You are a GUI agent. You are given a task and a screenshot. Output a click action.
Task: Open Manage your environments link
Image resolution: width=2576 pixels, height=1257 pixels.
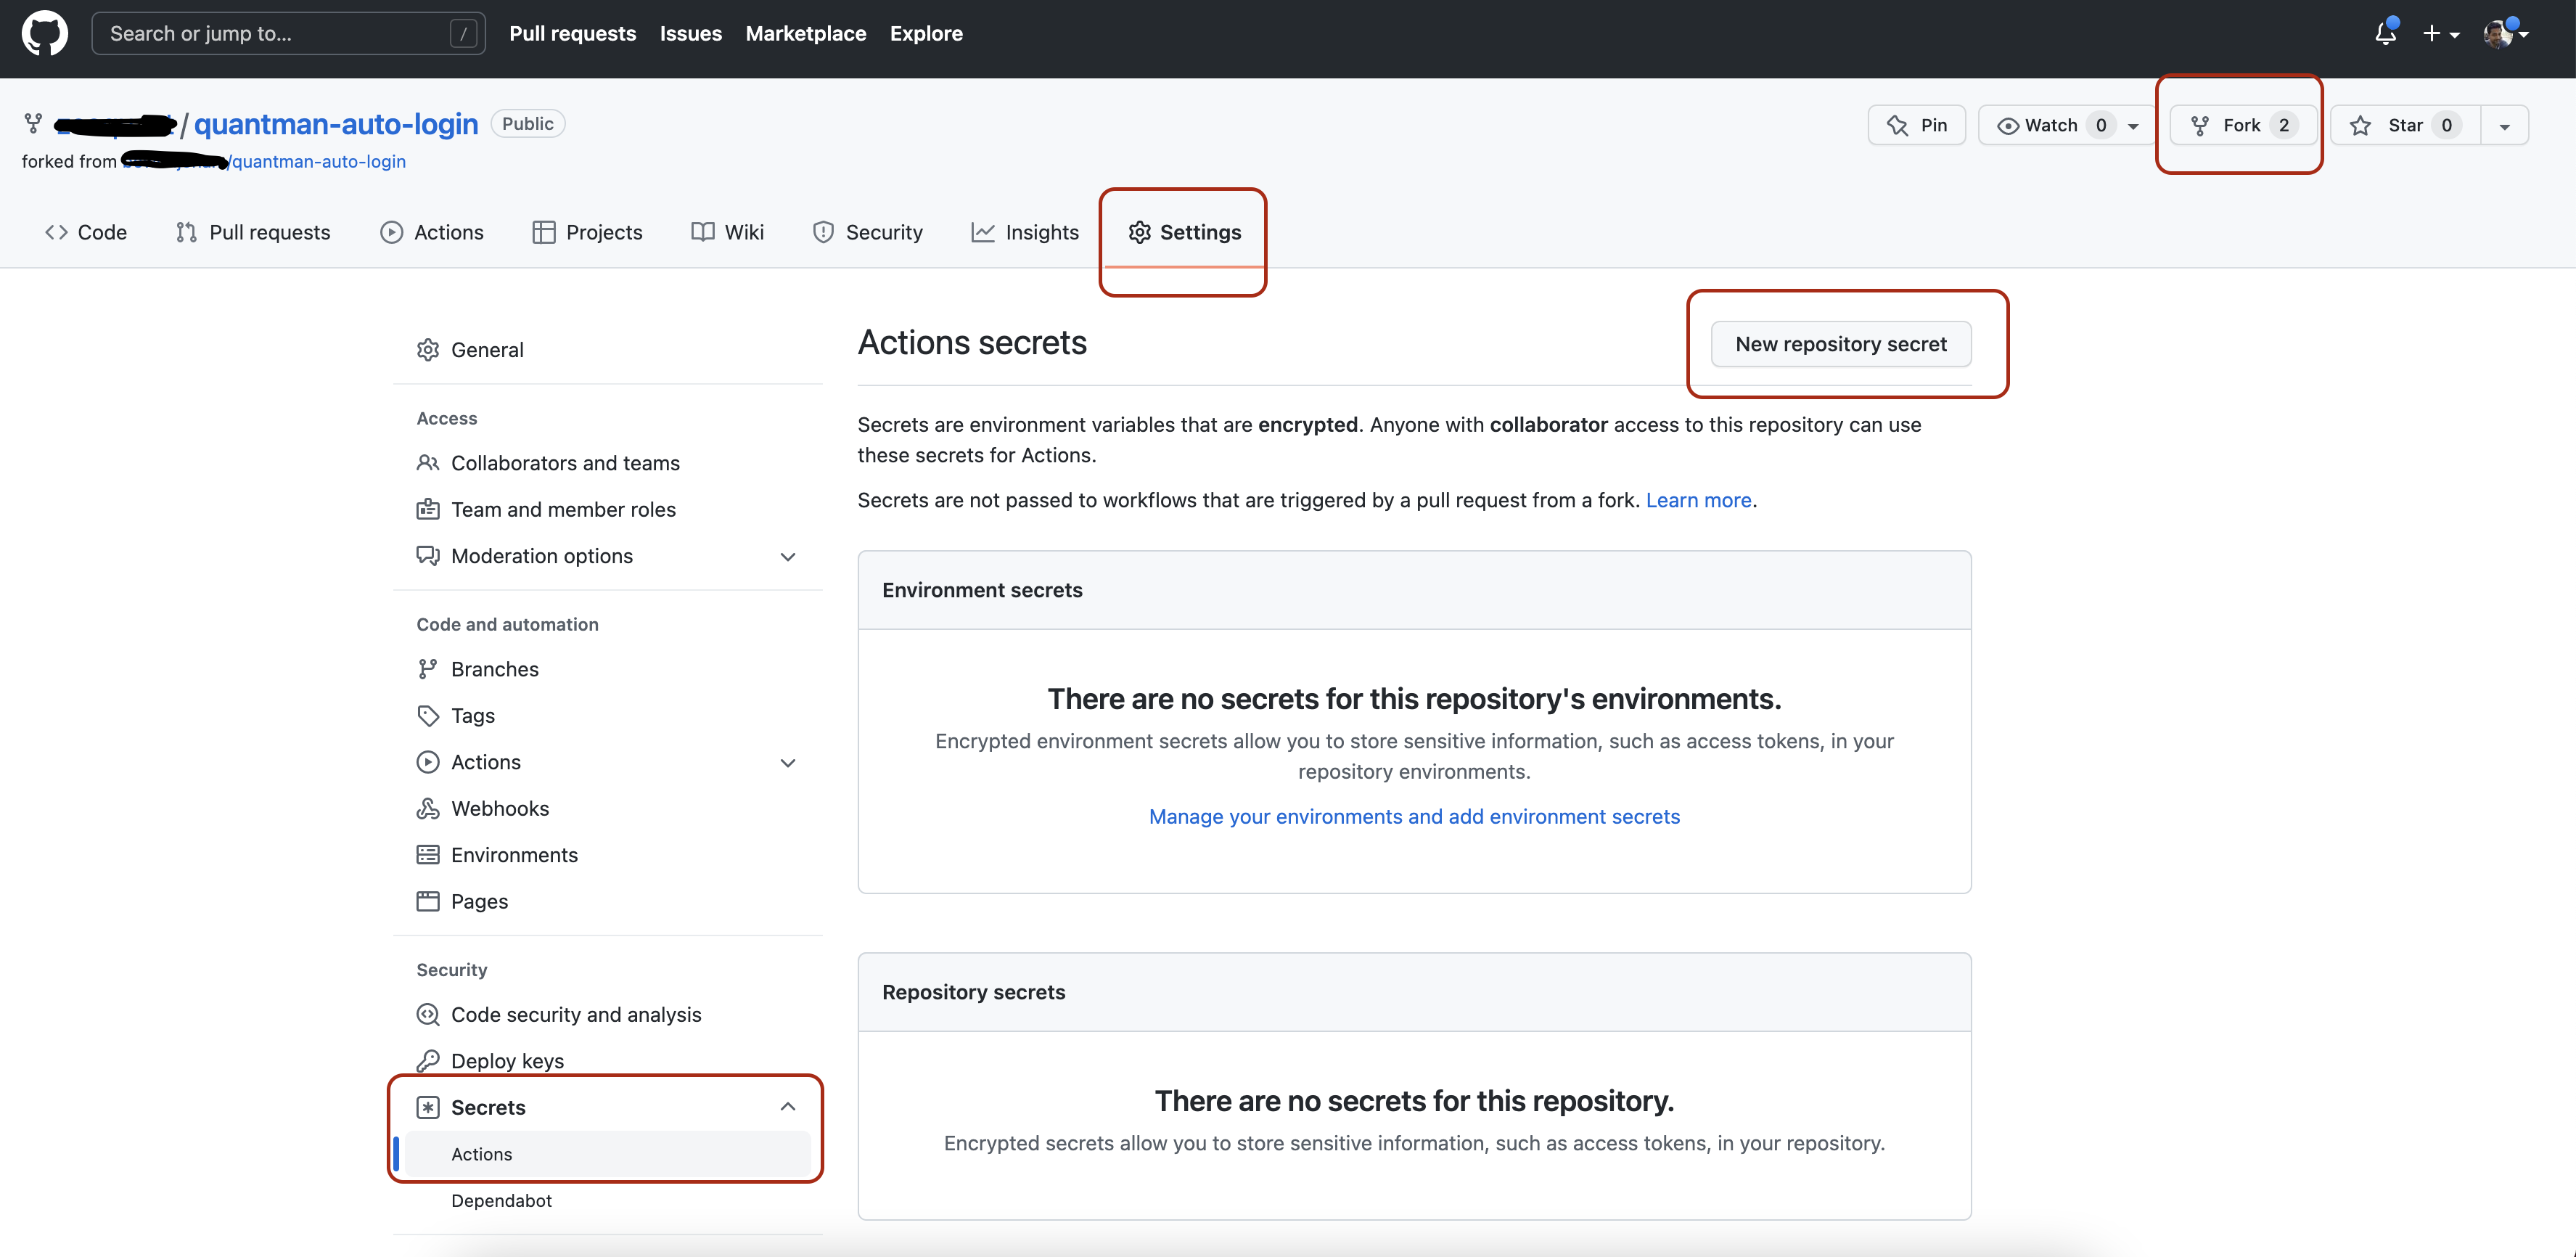point(1413,816)
